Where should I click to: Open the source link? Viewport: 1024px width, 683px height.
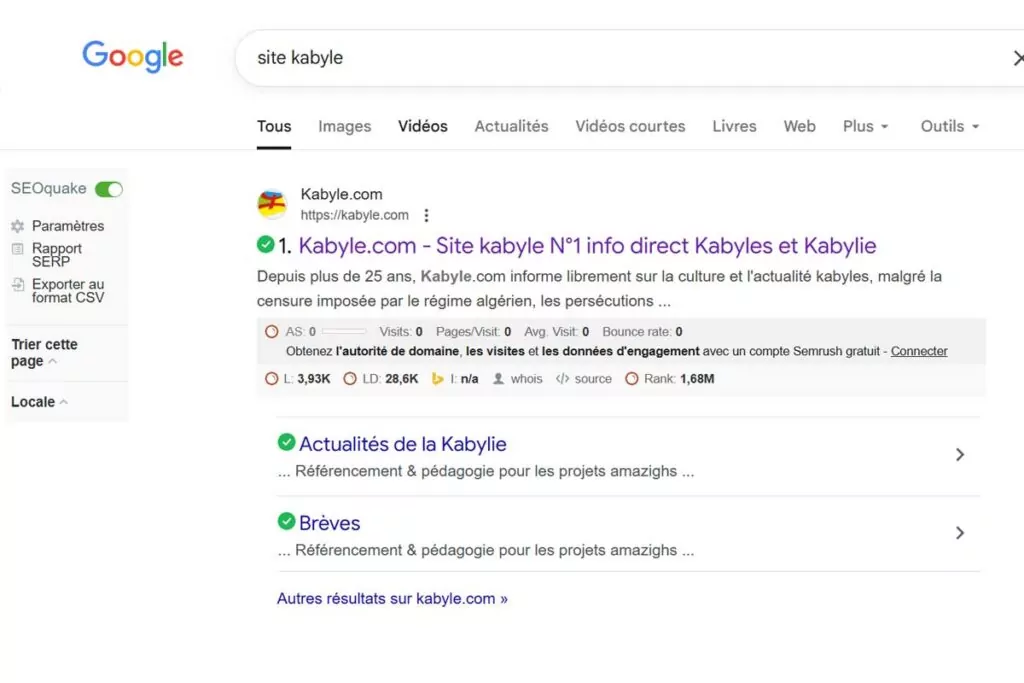click(593, 379)
